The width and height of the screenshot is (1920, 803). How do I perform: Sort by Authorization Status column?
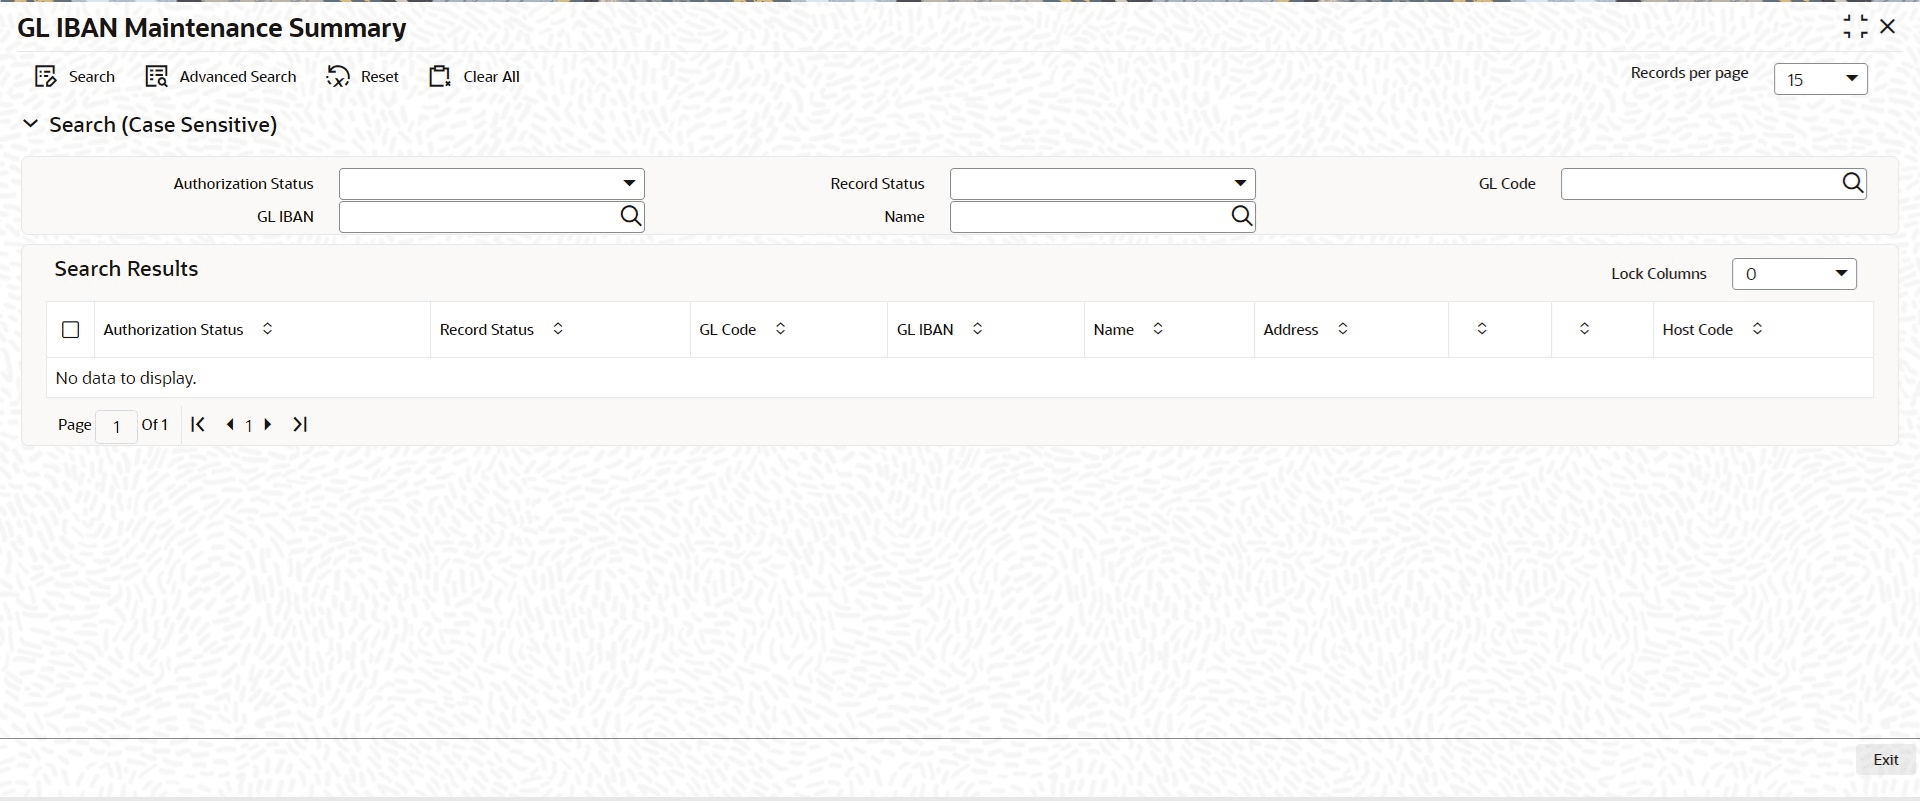click(x=267, y=329)
